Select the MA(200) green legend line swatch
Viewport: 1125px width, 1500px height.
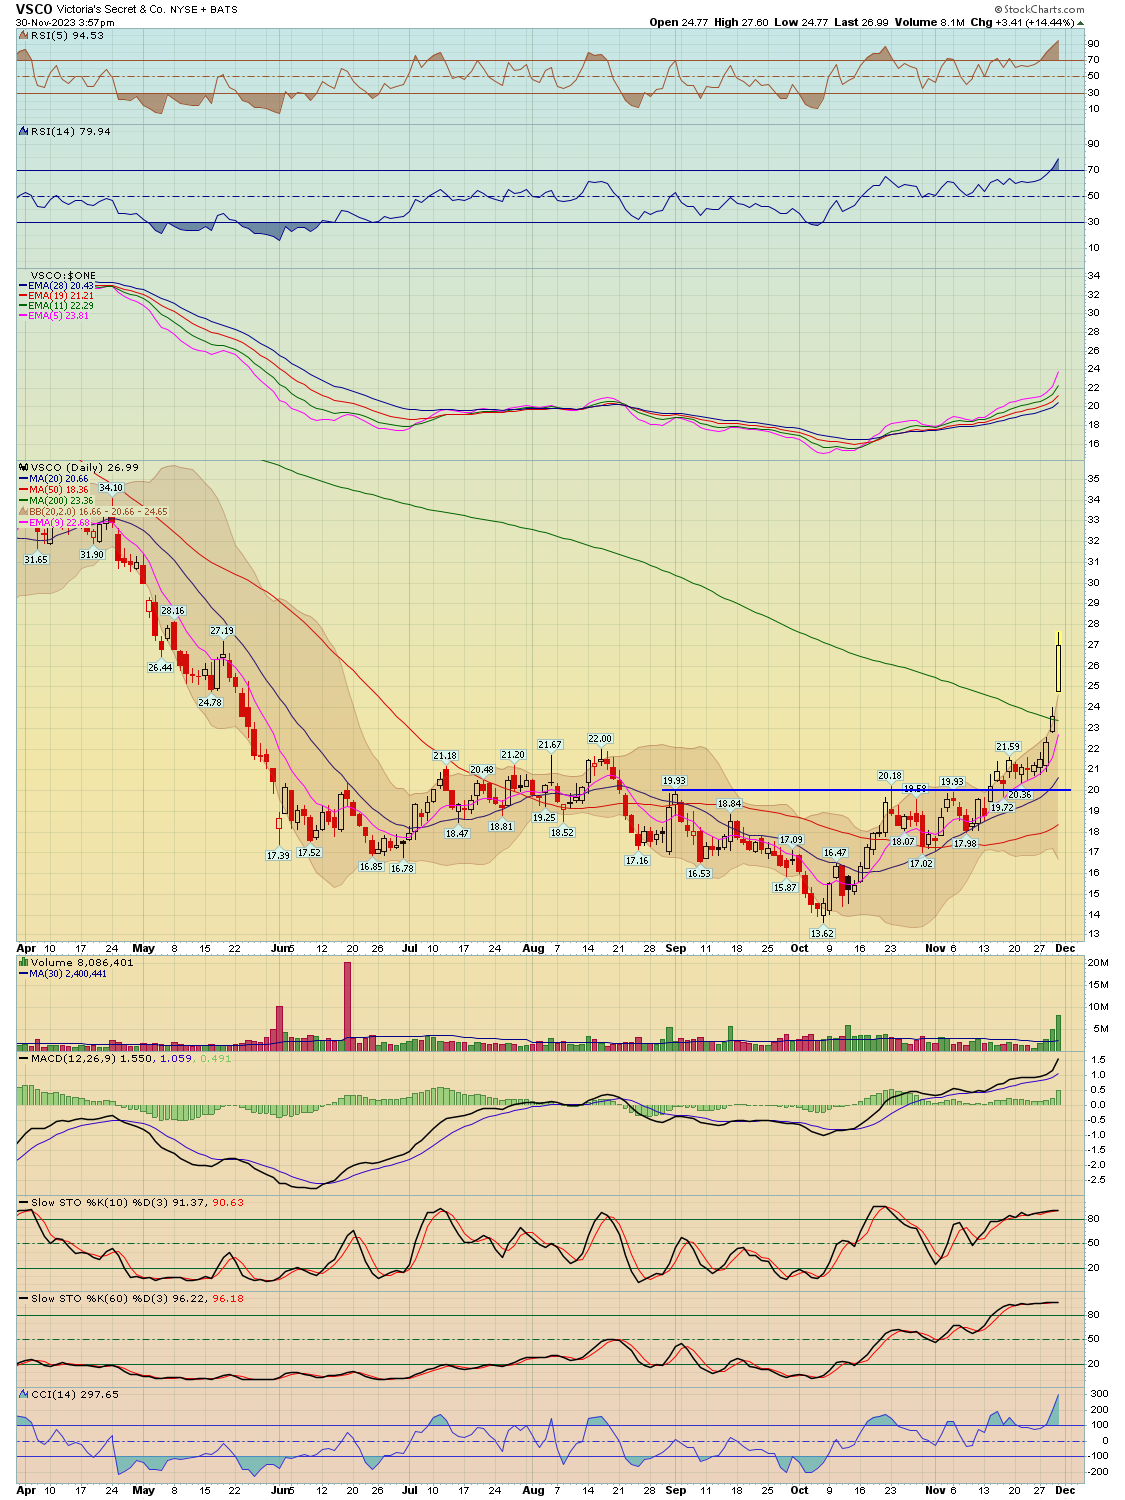24,500
